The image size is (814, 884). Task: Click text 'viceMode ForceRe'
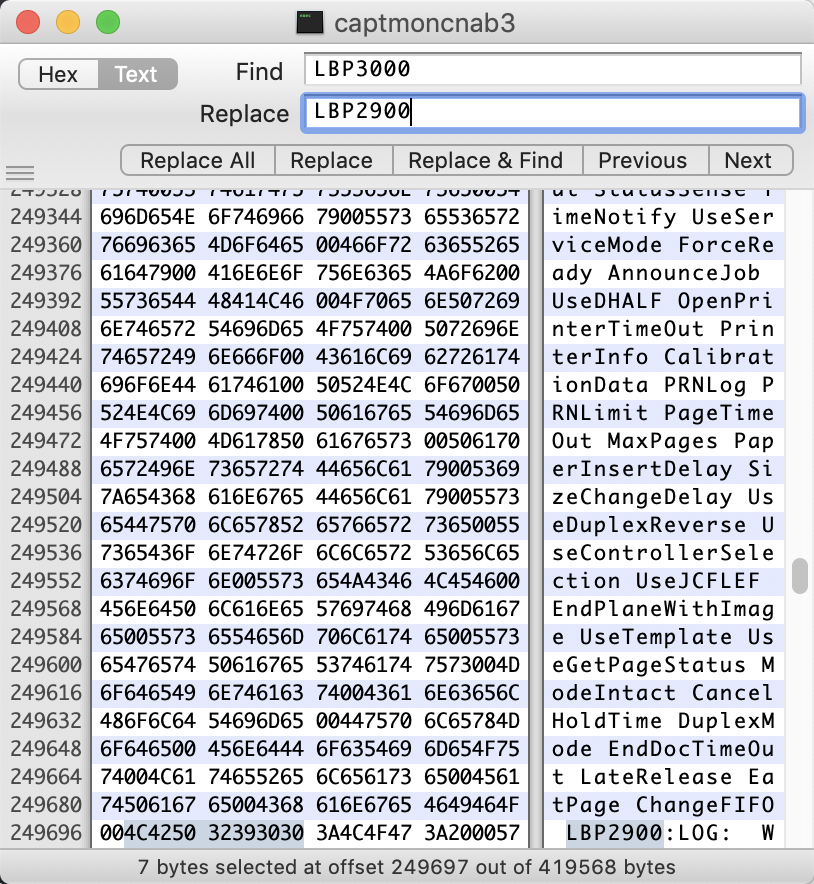662,245
